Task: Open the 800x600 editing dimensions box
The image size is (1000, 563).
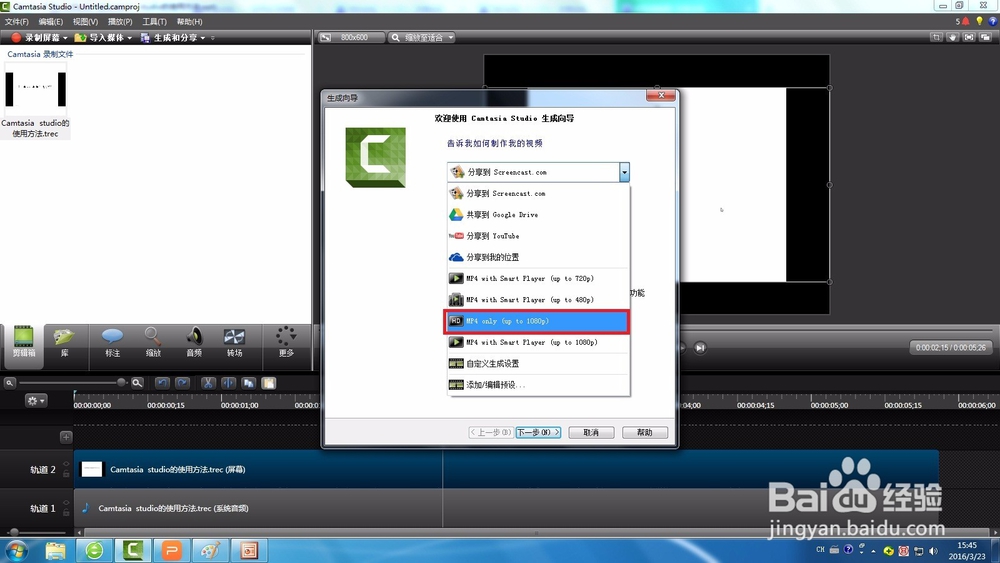Action: coord(352,38)
